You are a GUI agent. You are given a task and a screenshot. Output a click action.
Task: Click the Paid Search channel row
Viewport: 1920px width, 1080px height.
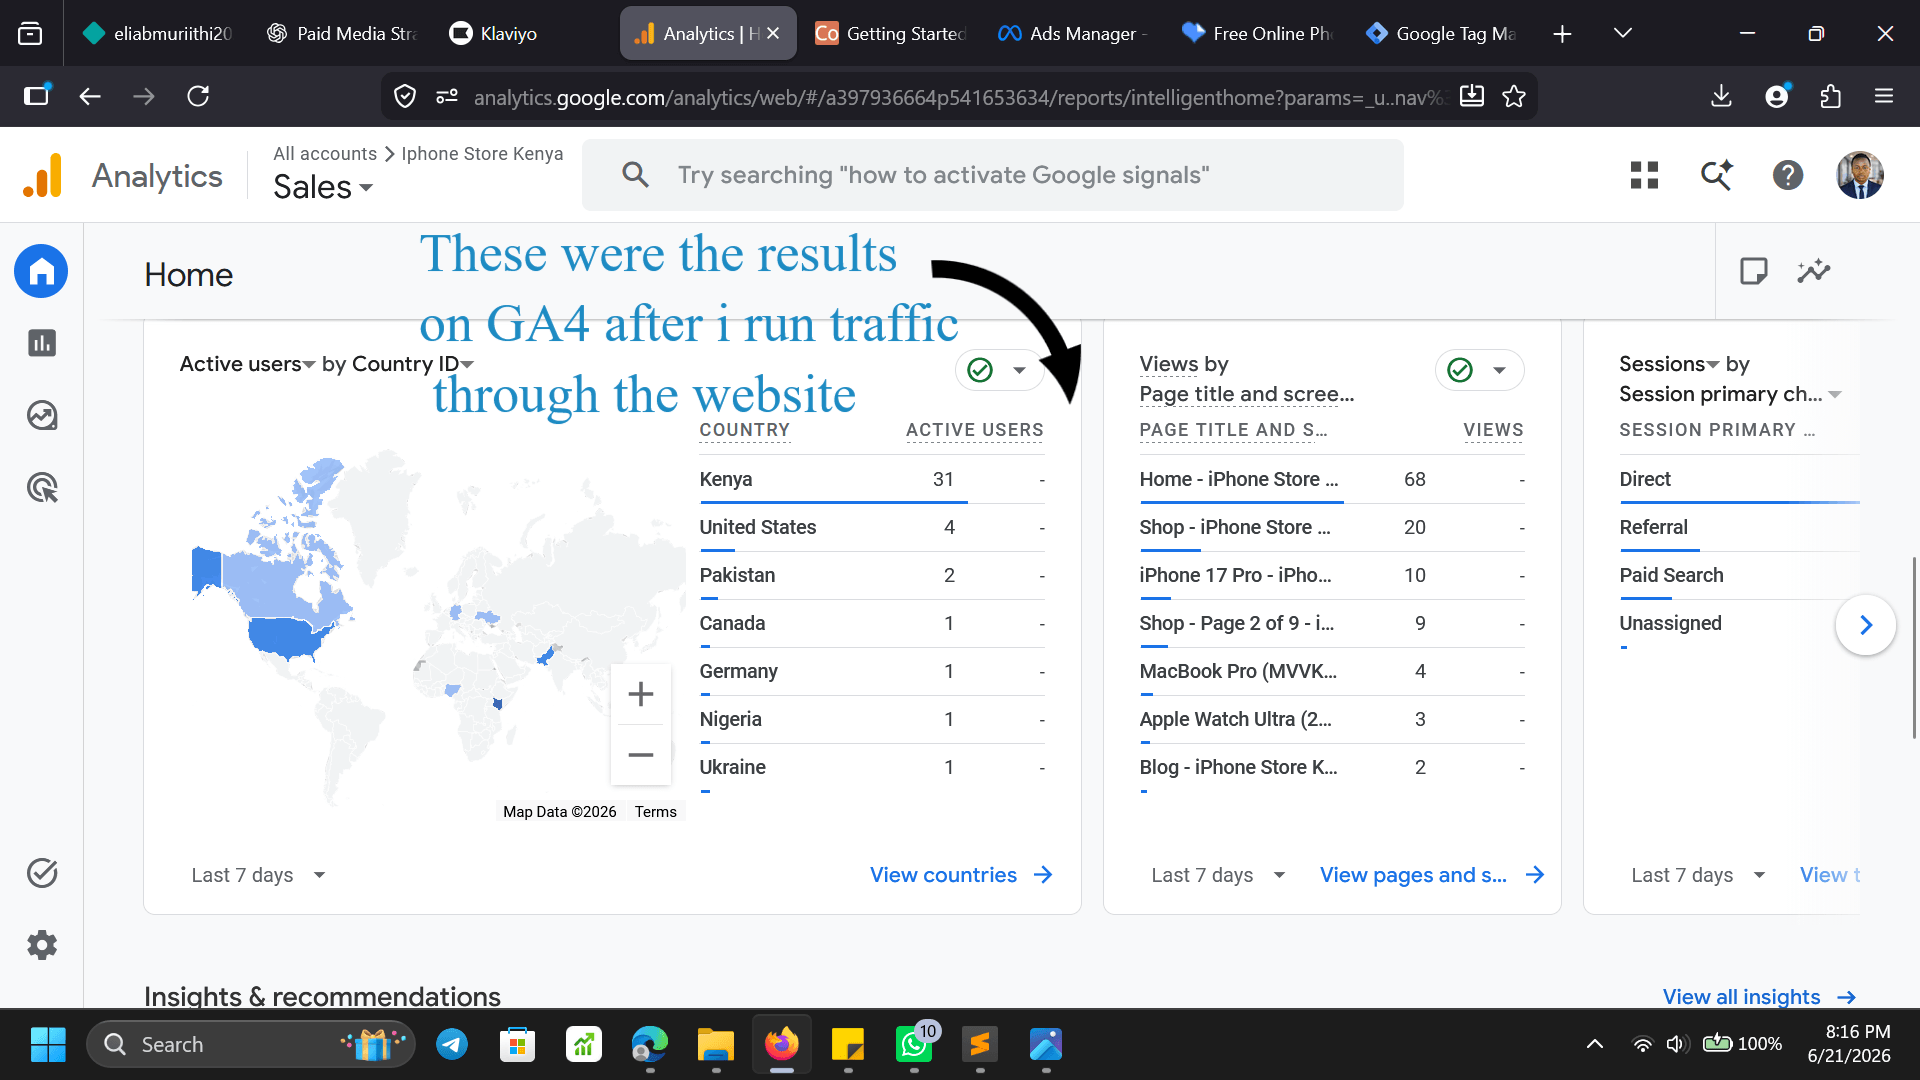pyautogui.click(x=1738, y=575)
